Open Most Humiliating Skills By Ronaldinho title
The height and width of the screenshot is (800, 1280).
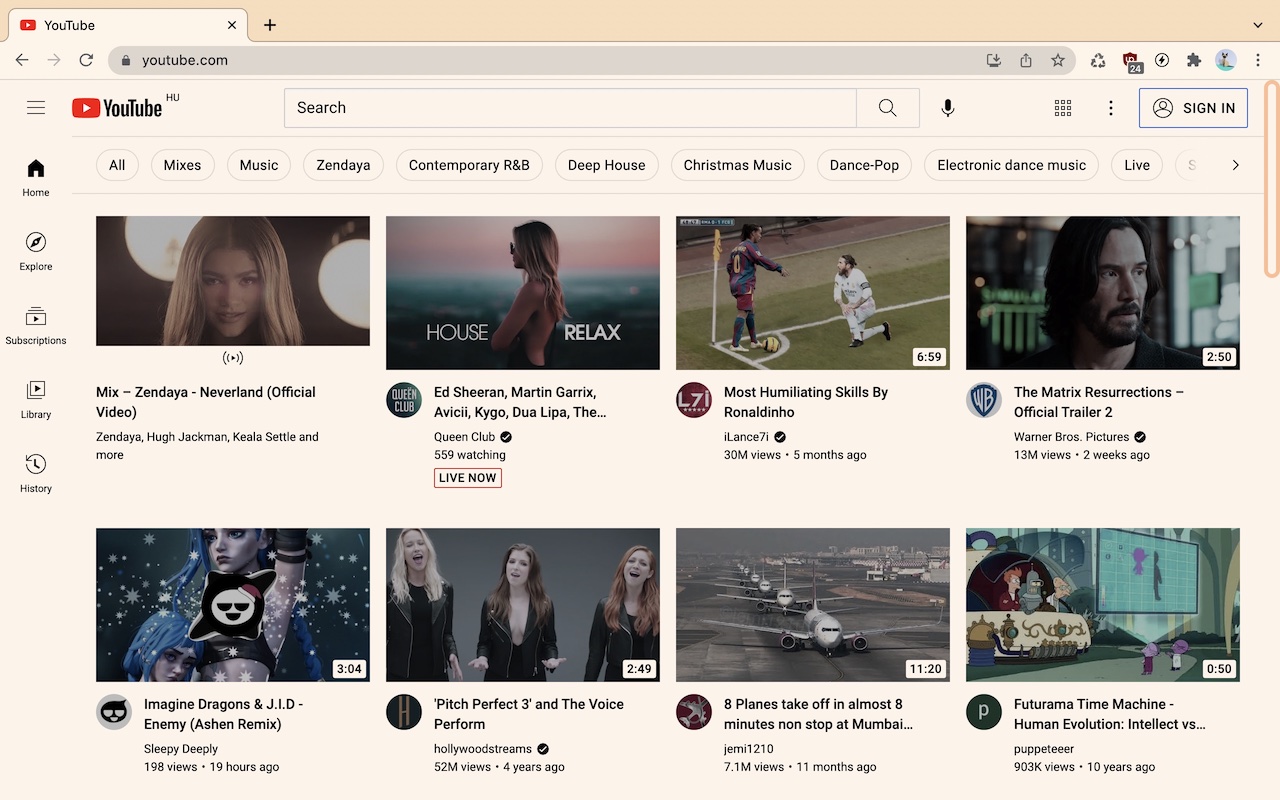(806, 402)
